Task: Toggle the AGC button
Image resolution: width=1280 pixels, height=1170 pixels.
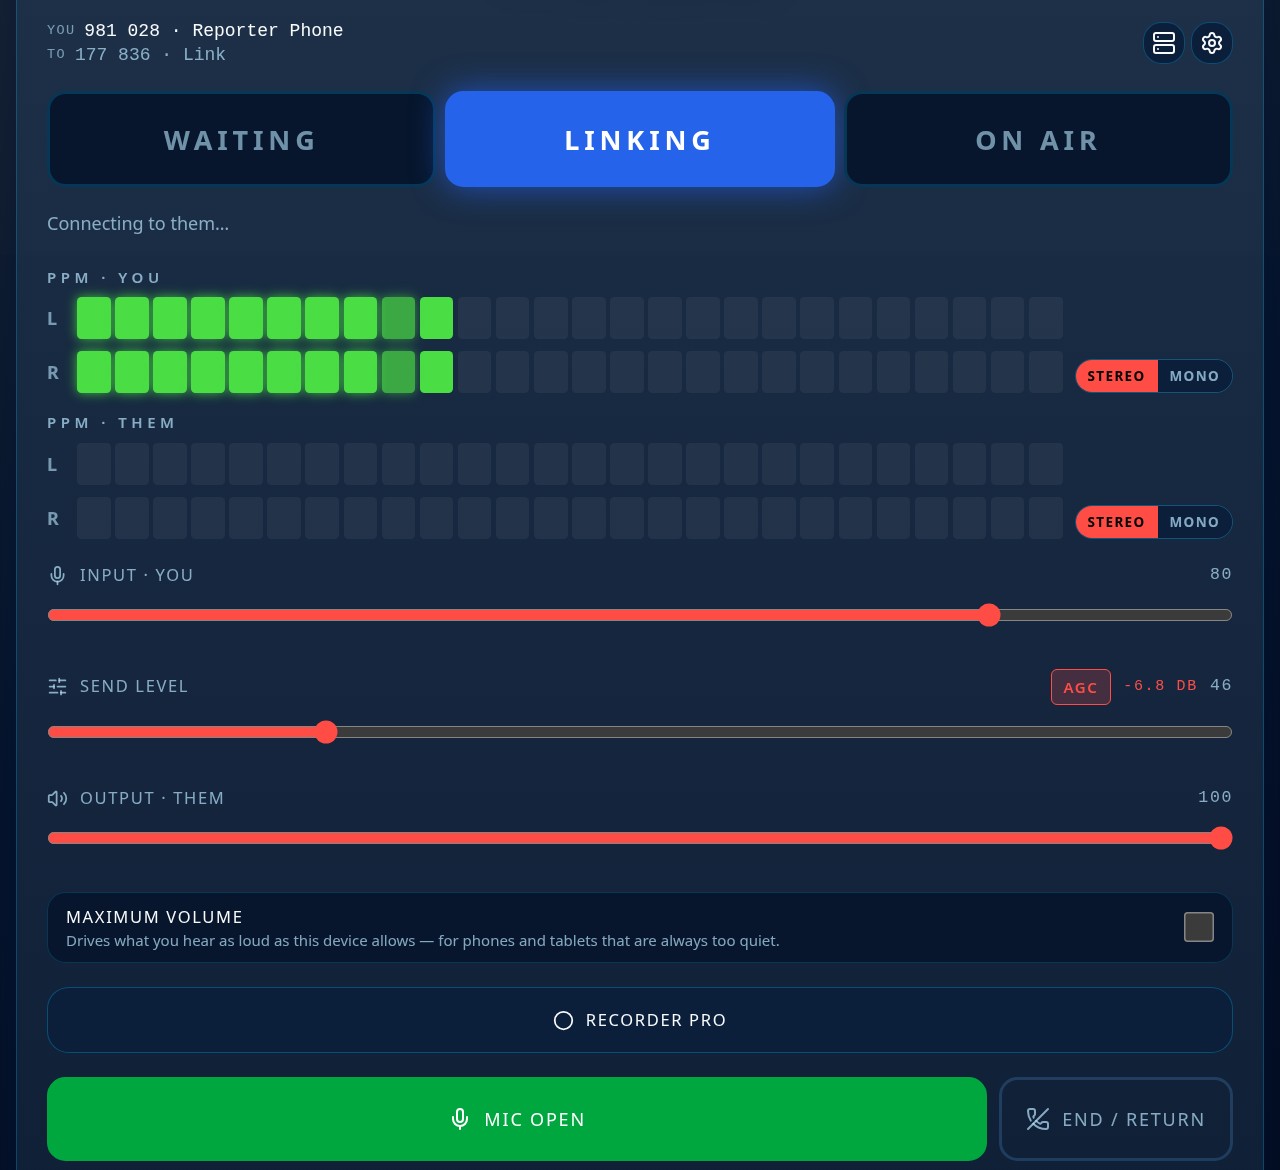Action: coord(1081,687)
